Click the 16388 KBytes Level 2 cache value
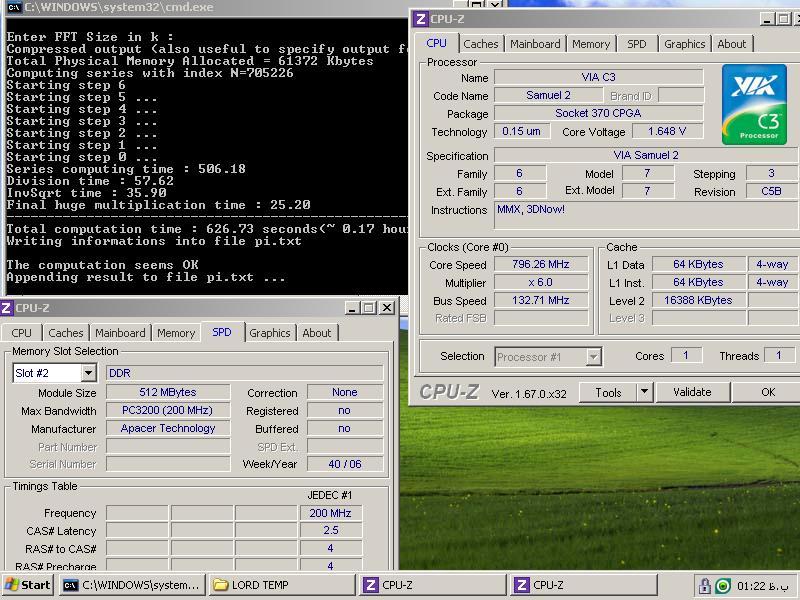 tap(698, 300)
